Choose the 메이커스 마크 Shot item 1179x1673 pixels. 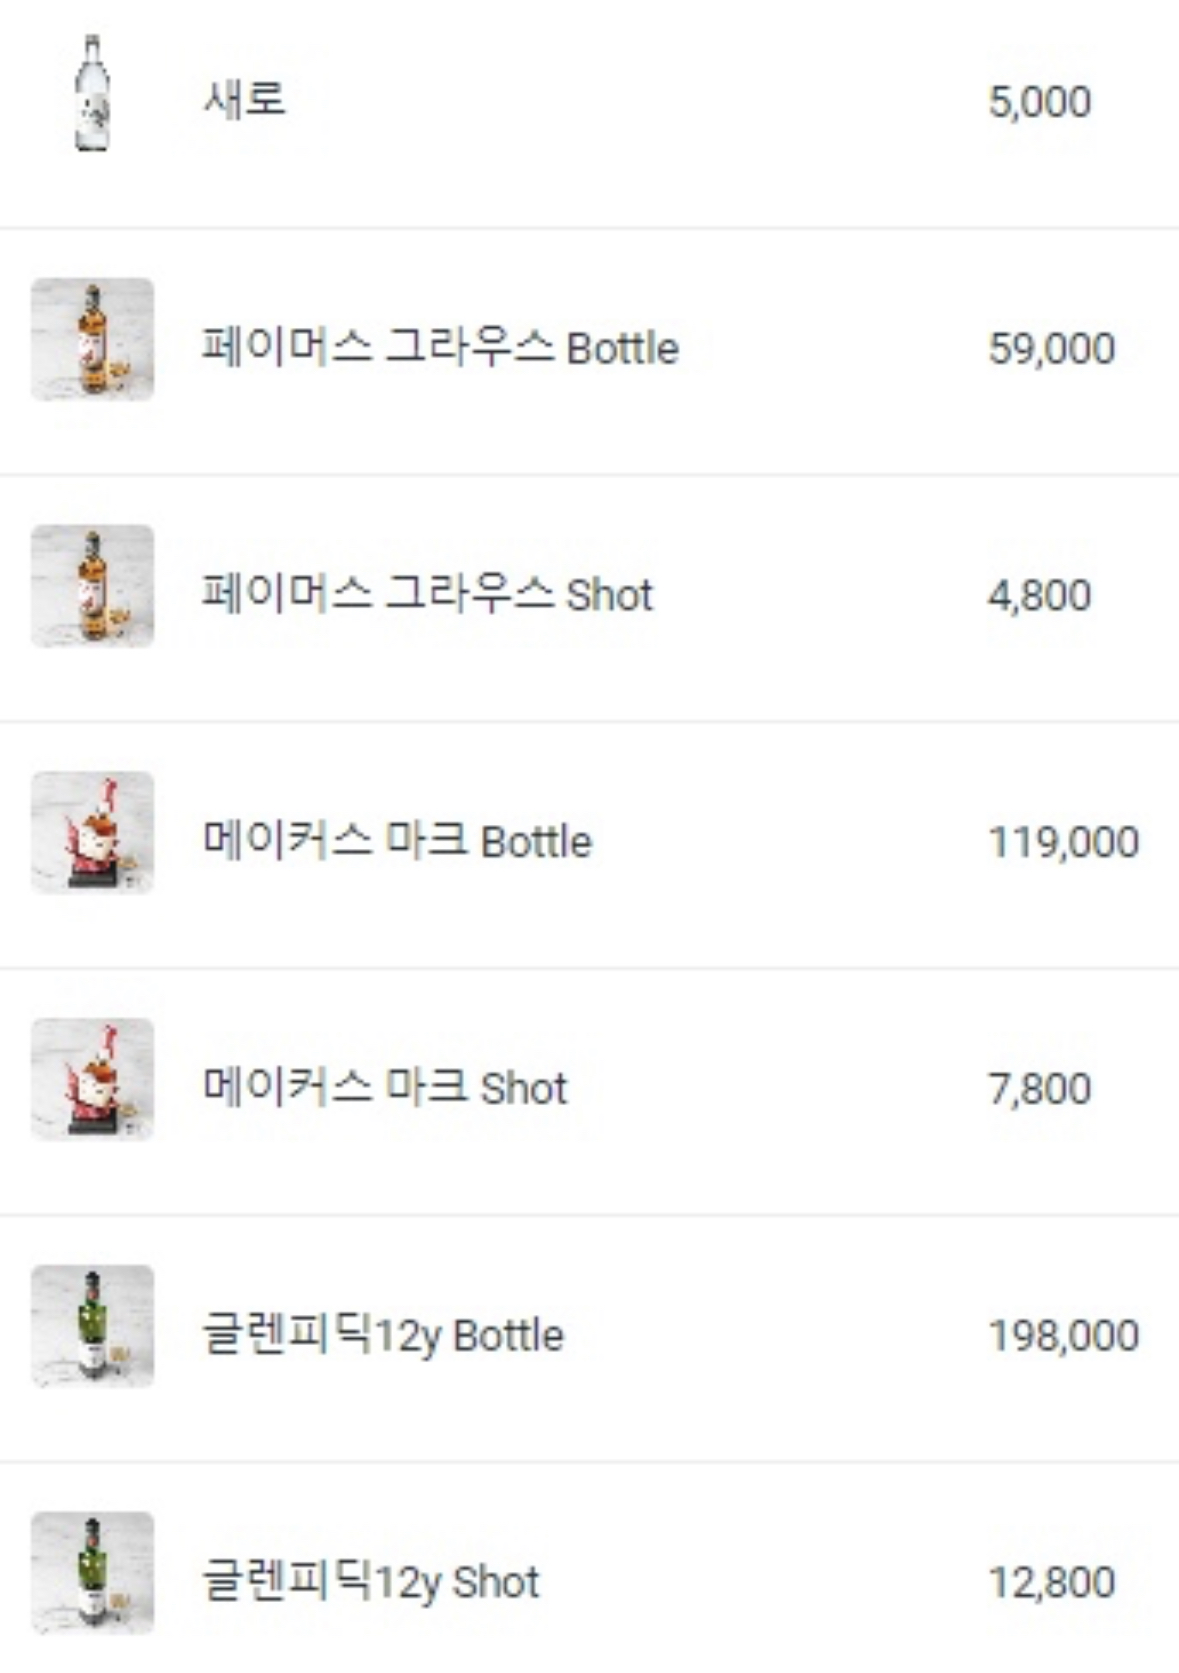click(x=385, y=1088)
